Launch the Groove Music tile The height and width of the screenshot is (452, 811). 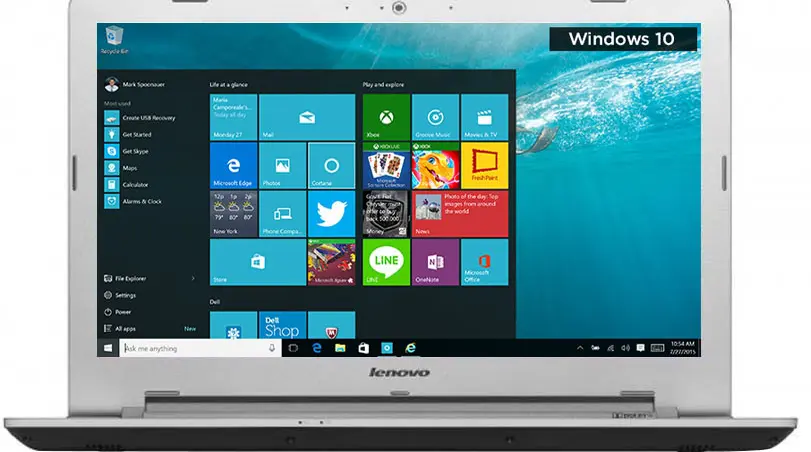(435, 117)
